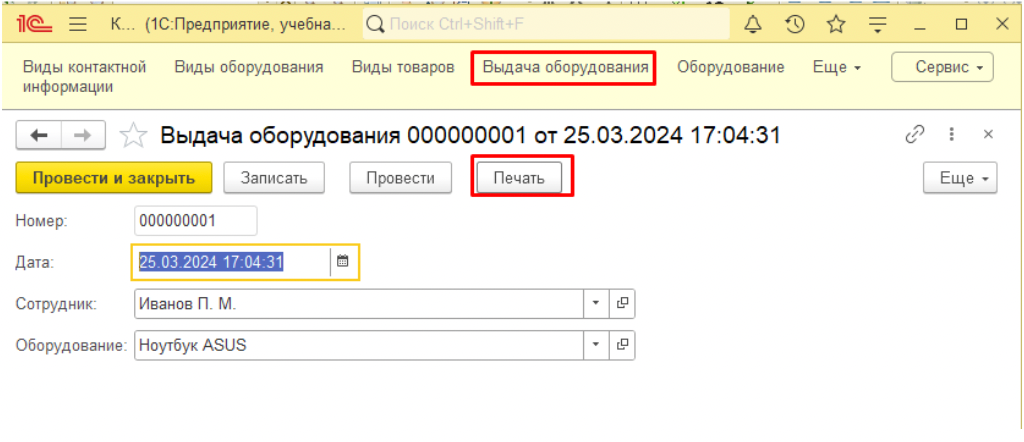Expand Еще menu in section panel
1024x442 pixels.
[837, 67]
